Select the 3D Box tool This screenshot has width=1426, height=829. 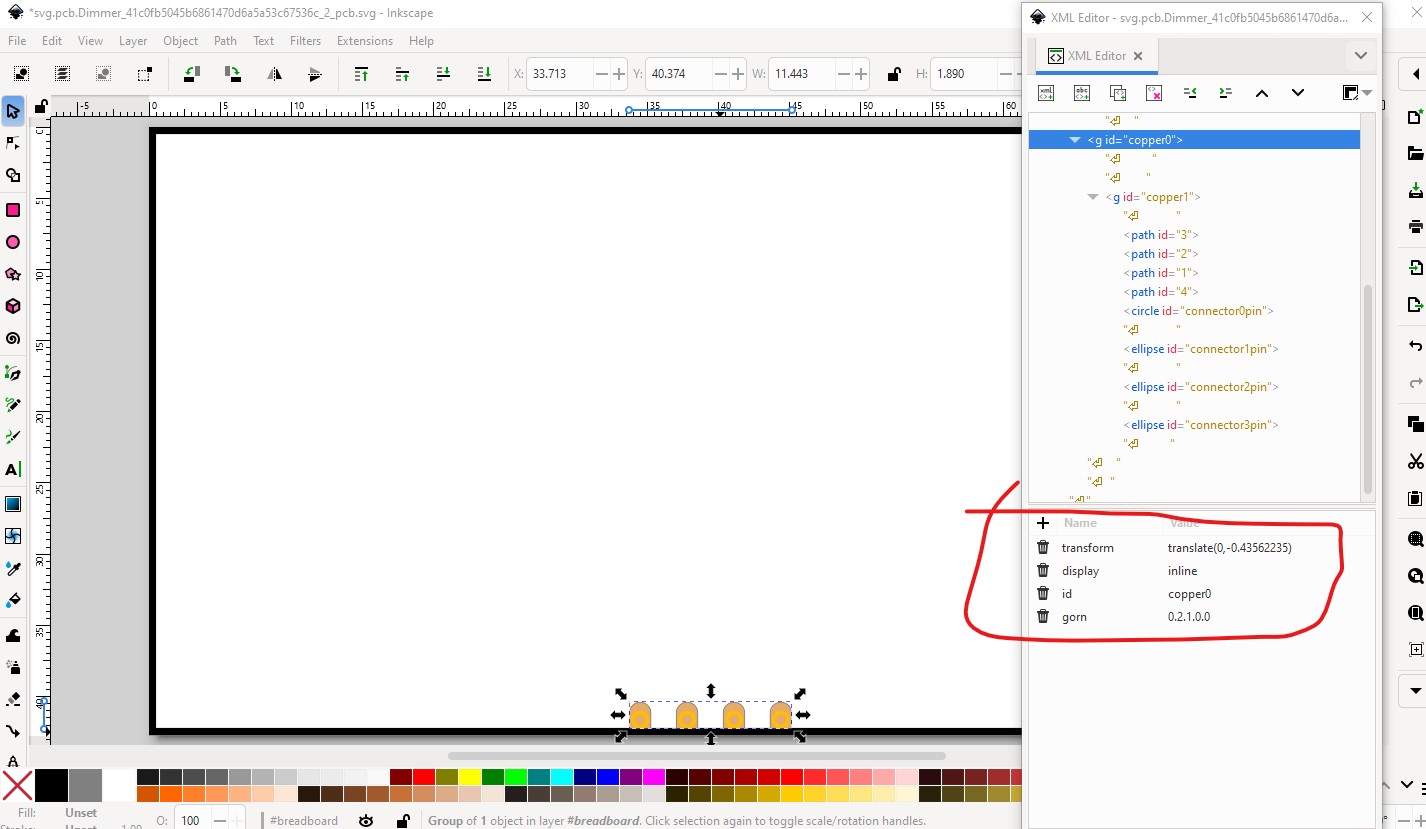13,306
